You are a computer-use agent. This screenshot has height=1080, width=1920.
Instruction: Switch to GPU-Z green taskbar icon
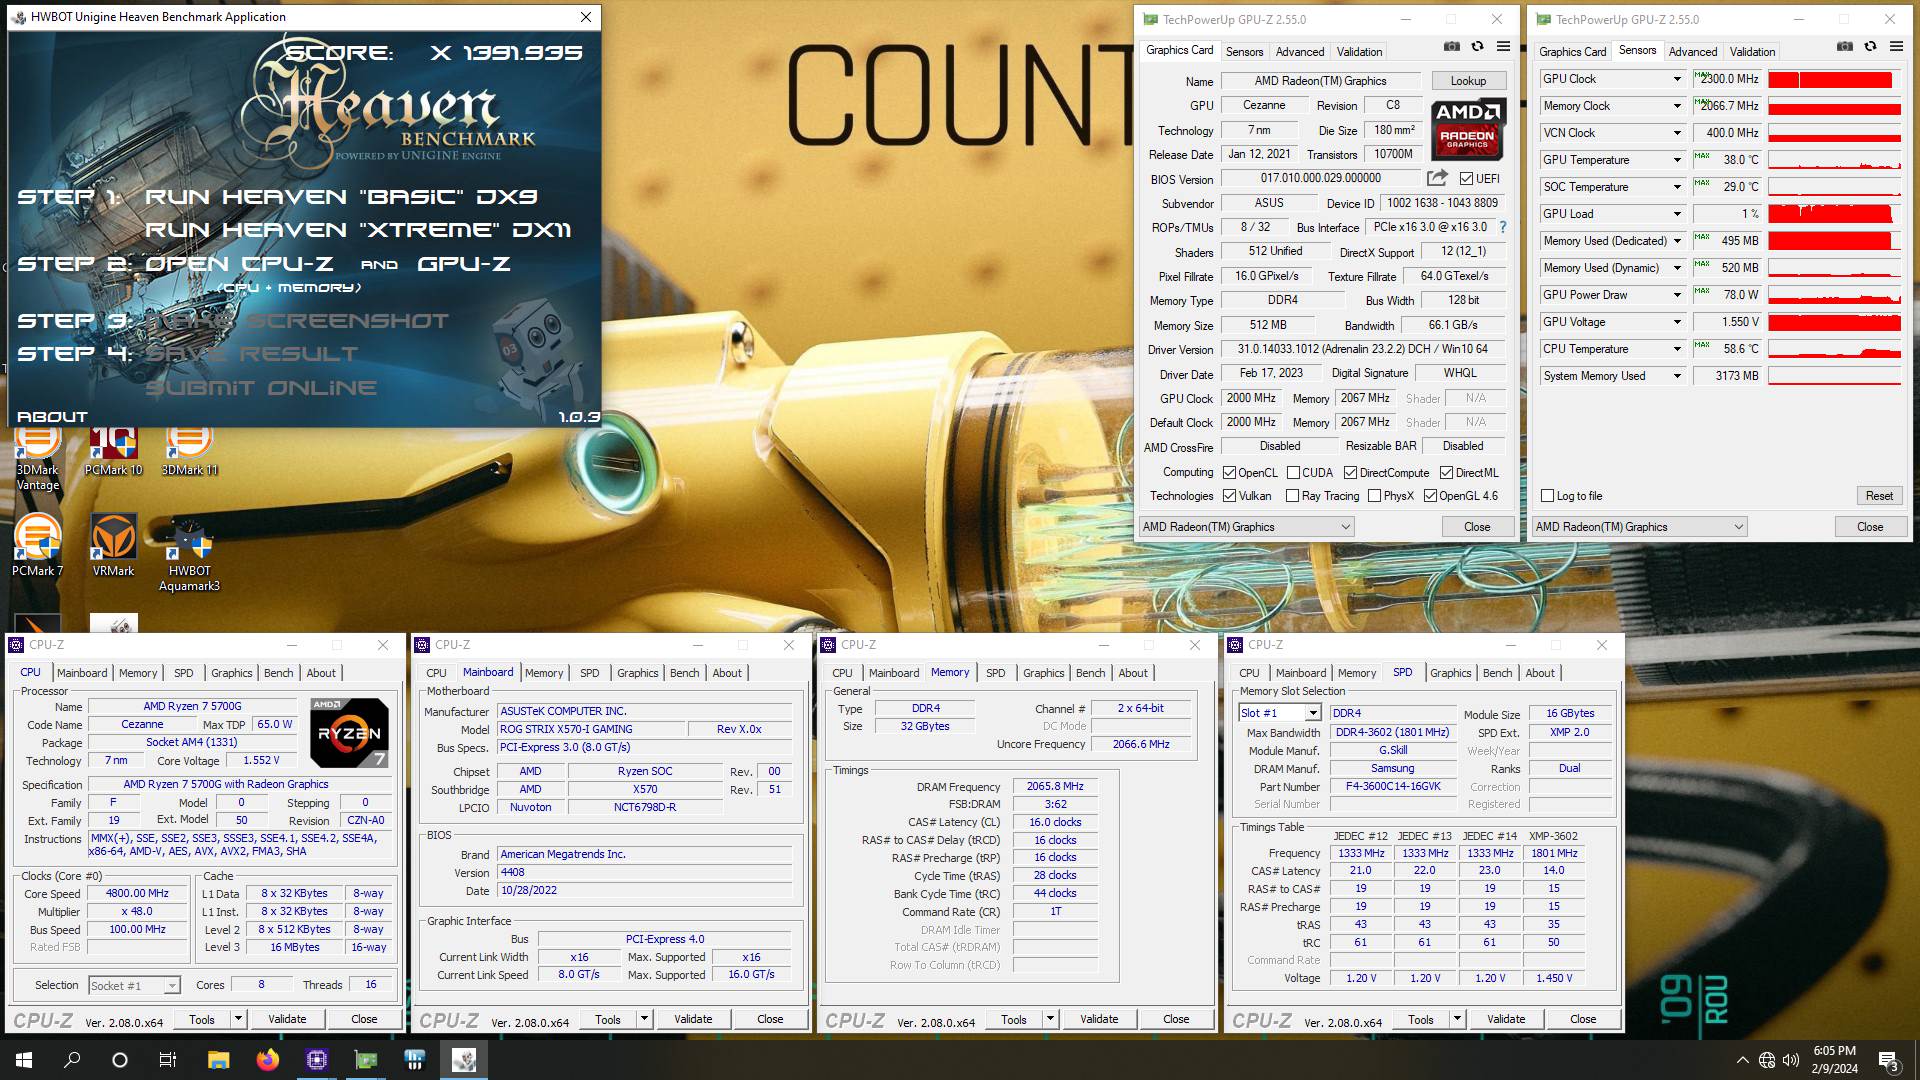[365, 1060]
